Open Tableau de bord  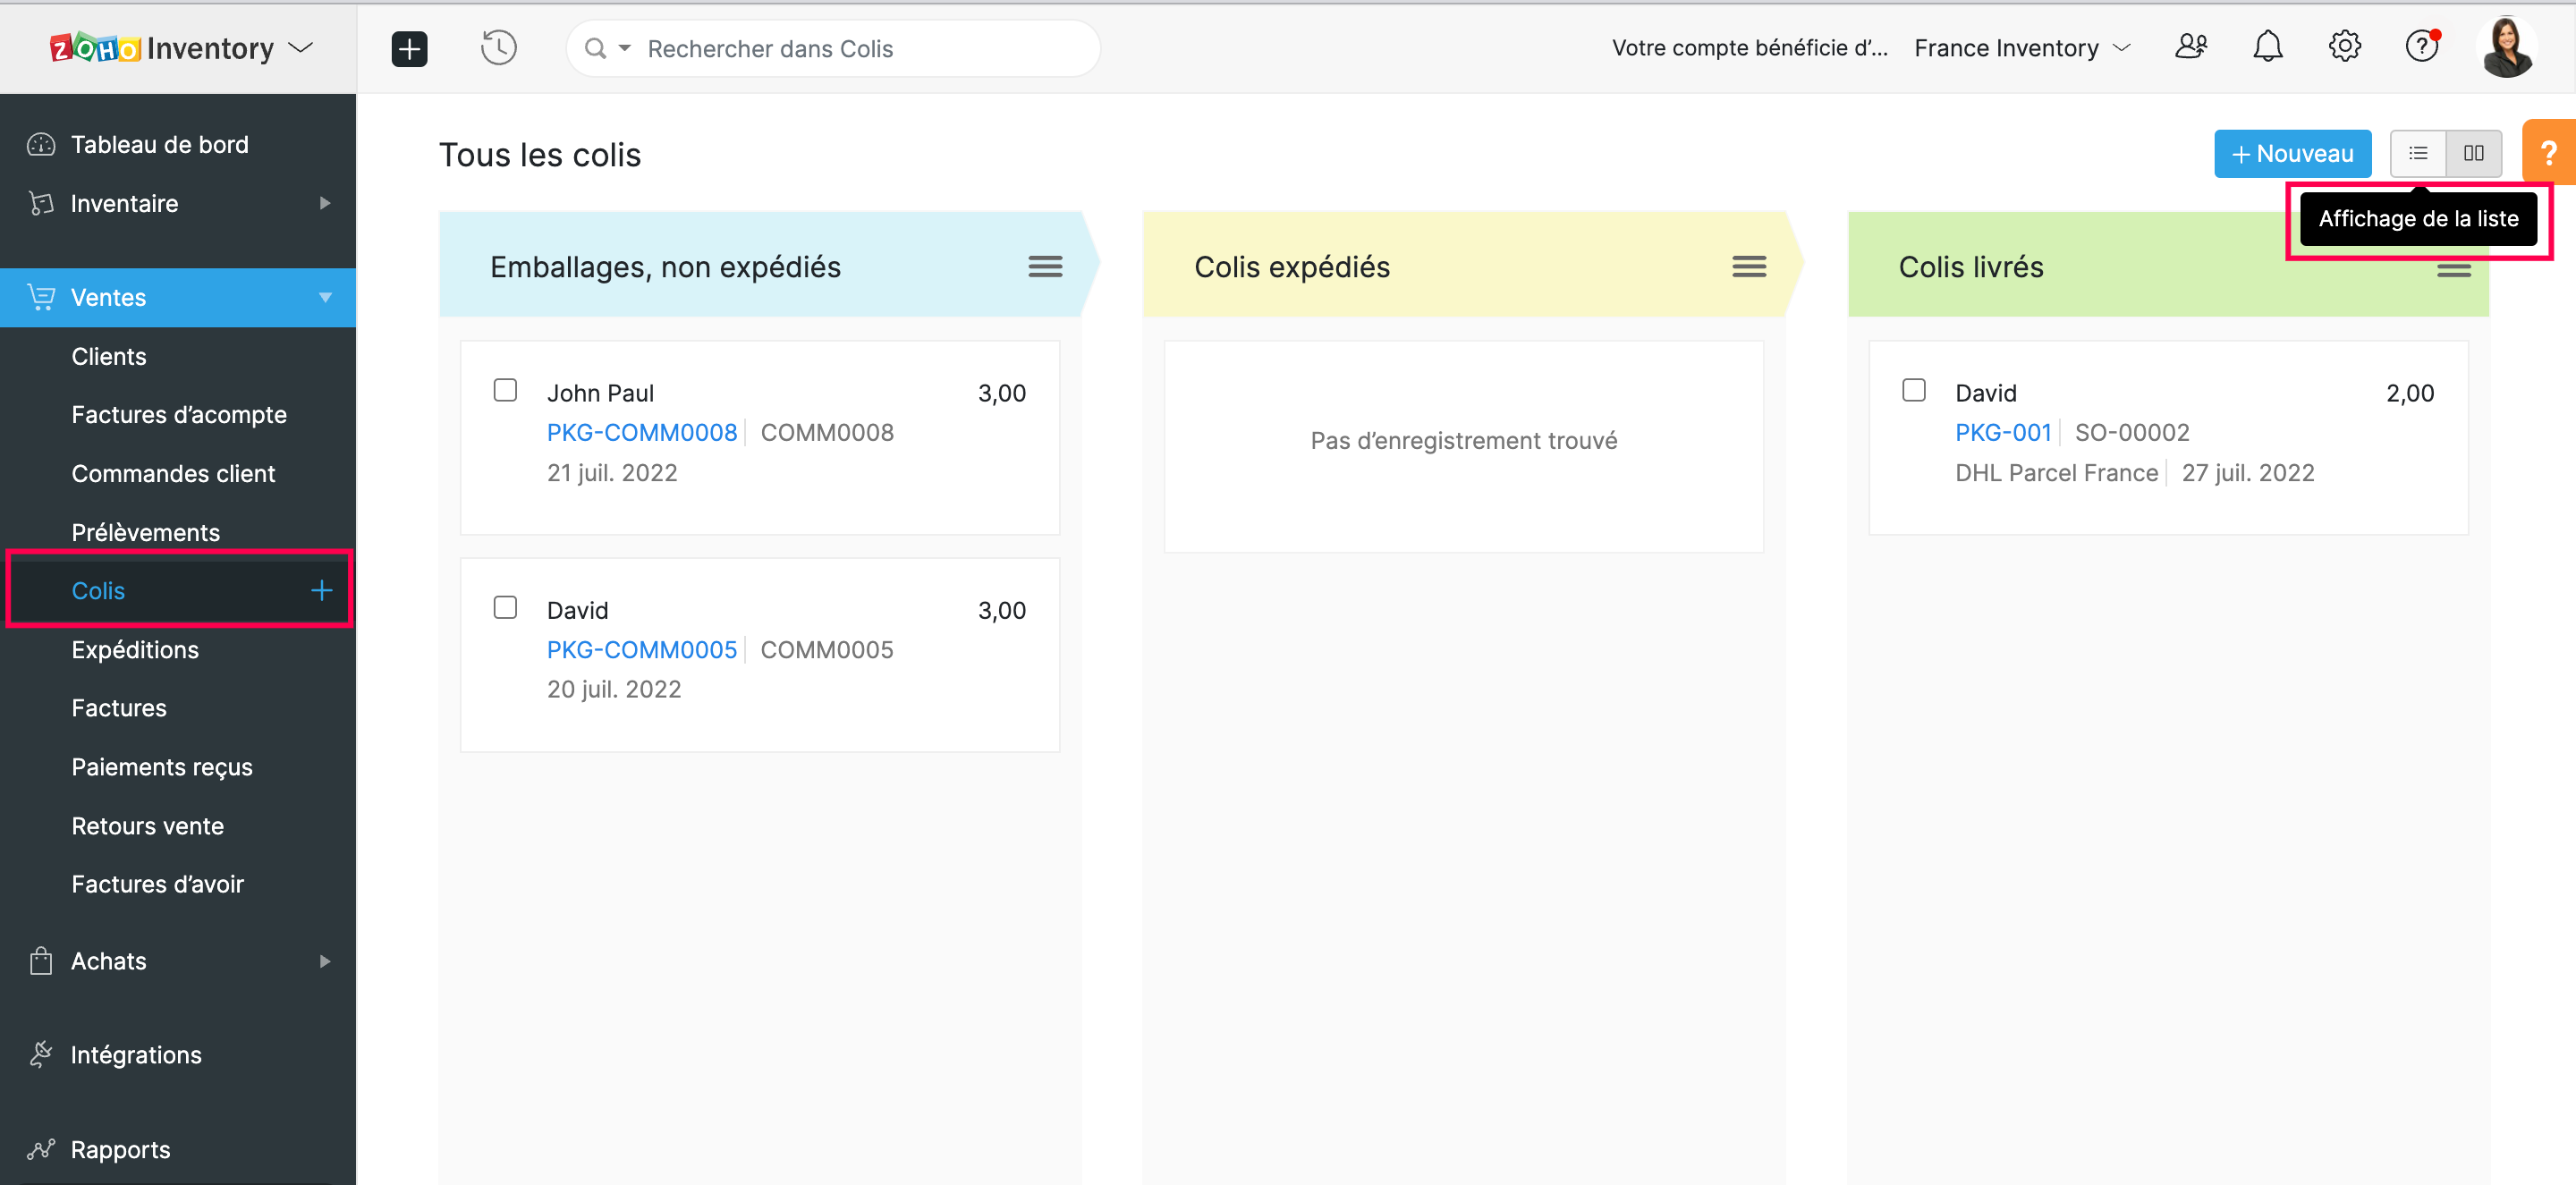click(159, 145)
